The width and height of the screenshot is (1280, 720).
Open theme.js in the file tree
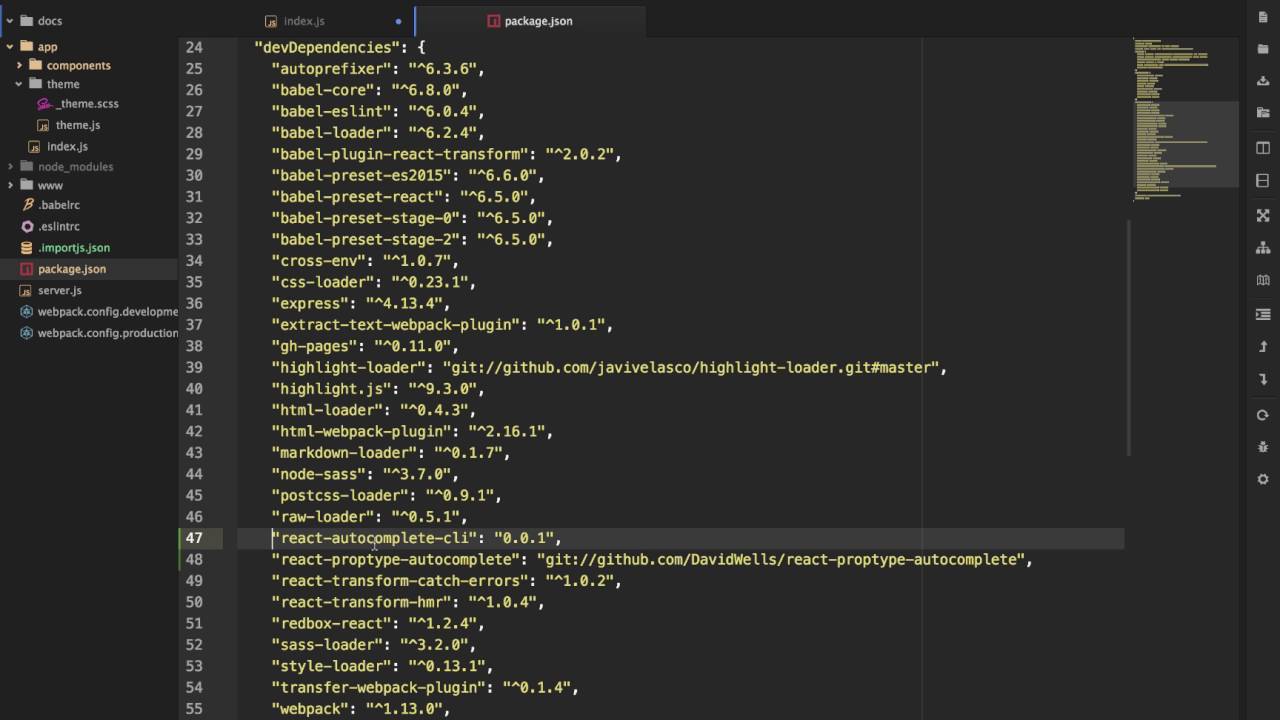78,125
